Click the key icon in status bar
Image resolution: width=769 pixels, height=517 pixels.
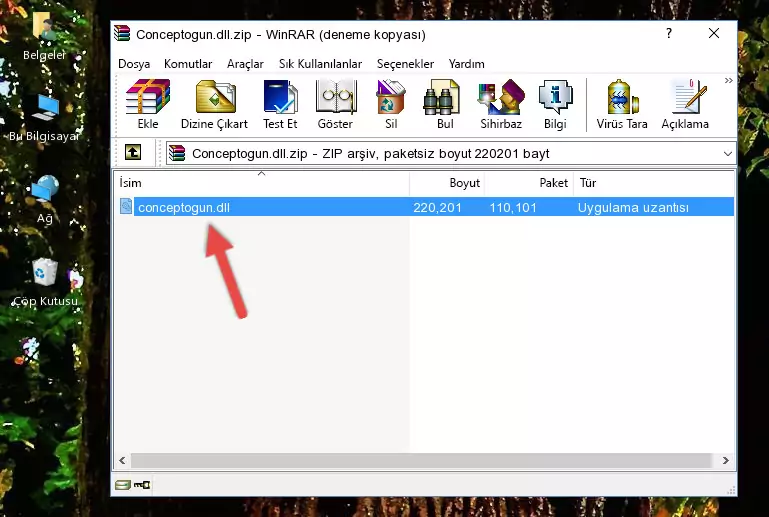[142, 485]
